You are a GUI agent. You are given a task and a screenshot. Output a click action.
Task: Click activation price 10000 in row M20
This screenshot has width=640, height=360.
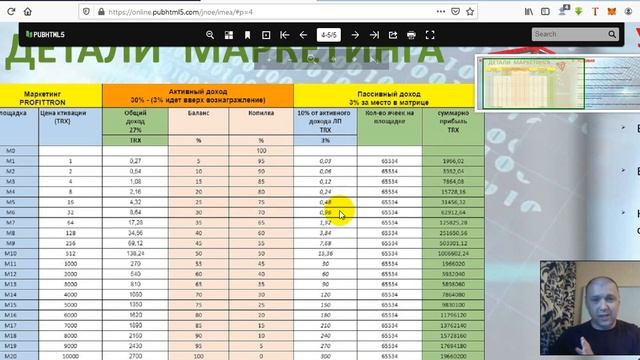(70, 356)
